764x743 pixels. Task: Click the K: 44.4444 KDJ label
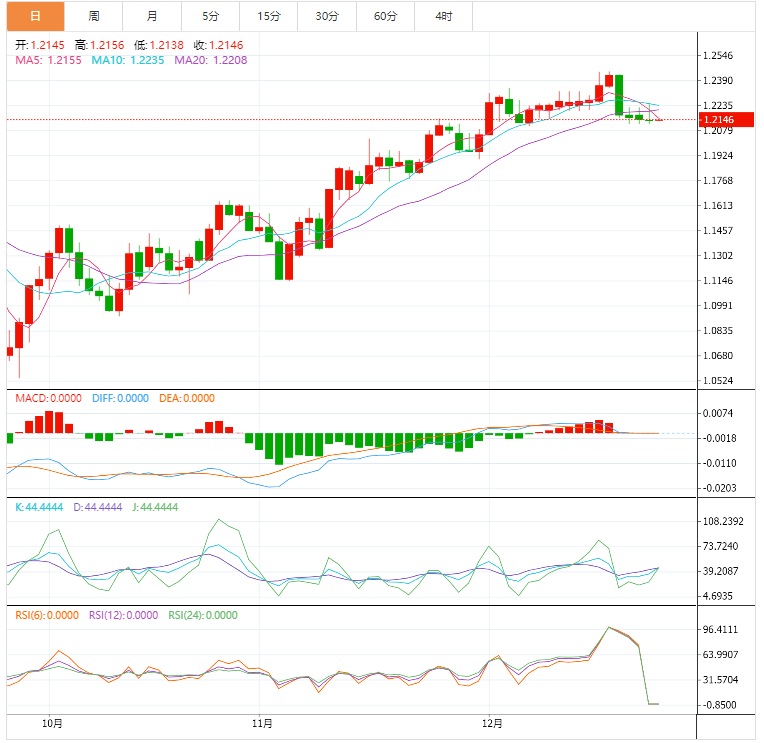pos(40,507)
